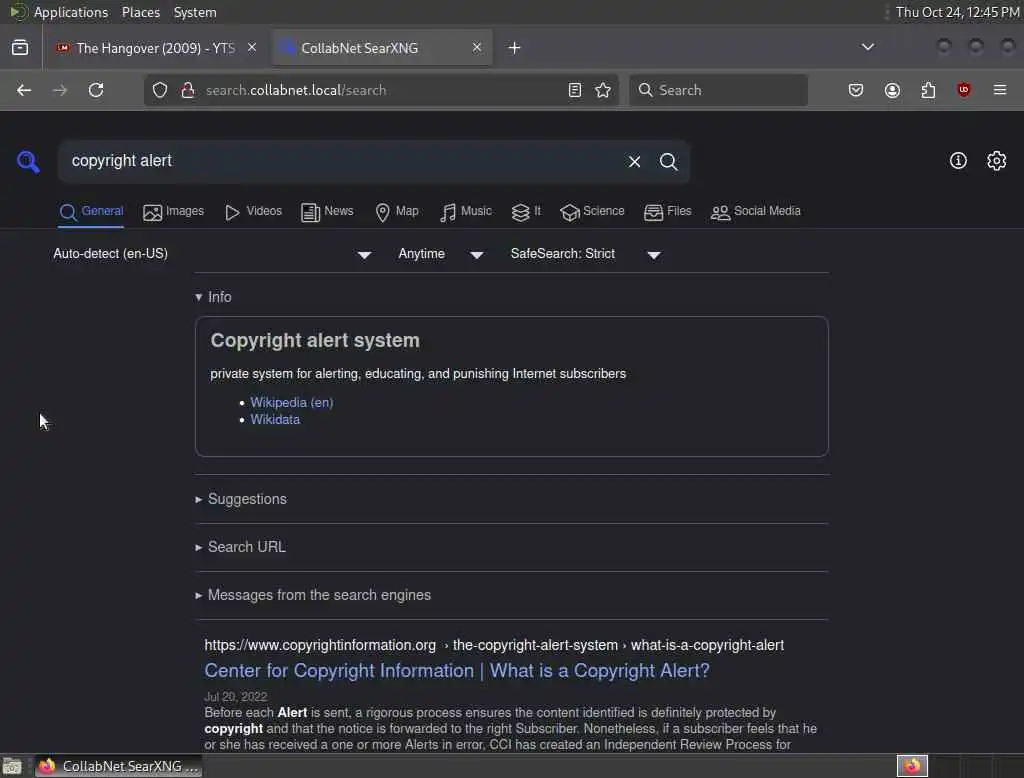This screenshot has height=778, width=1024.
Task: Reload the current page
Action: [x=96, y=90]
